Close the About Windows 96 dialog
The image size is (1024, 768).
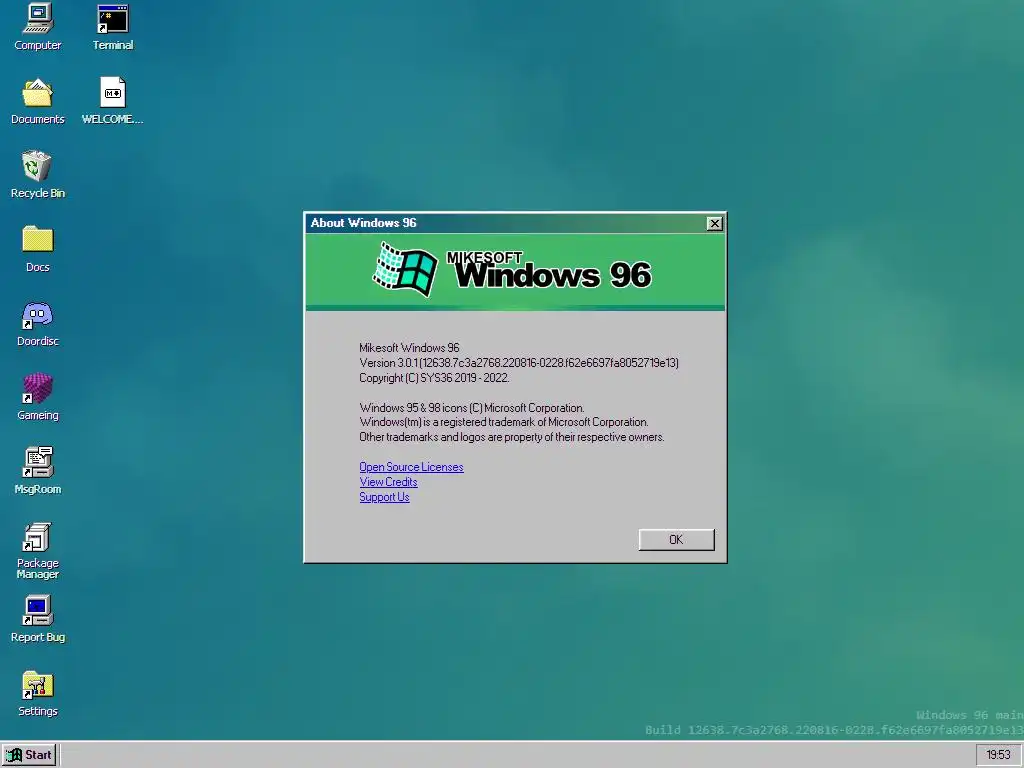coord(714,223)
